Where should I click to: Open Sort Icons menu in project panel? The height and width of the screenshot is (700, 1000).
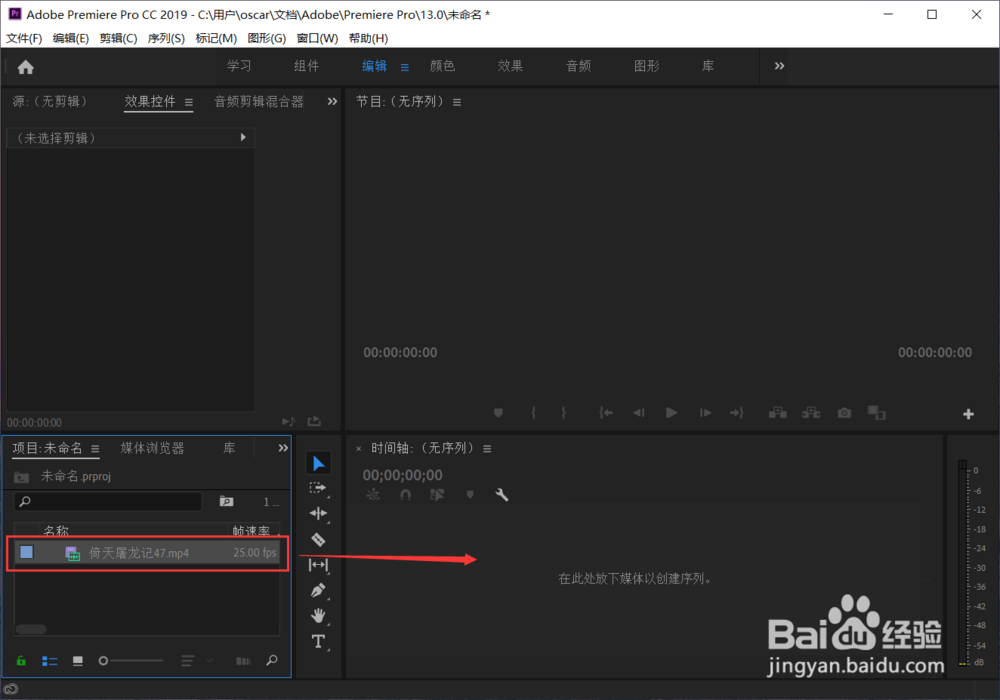tap(187, 661)
